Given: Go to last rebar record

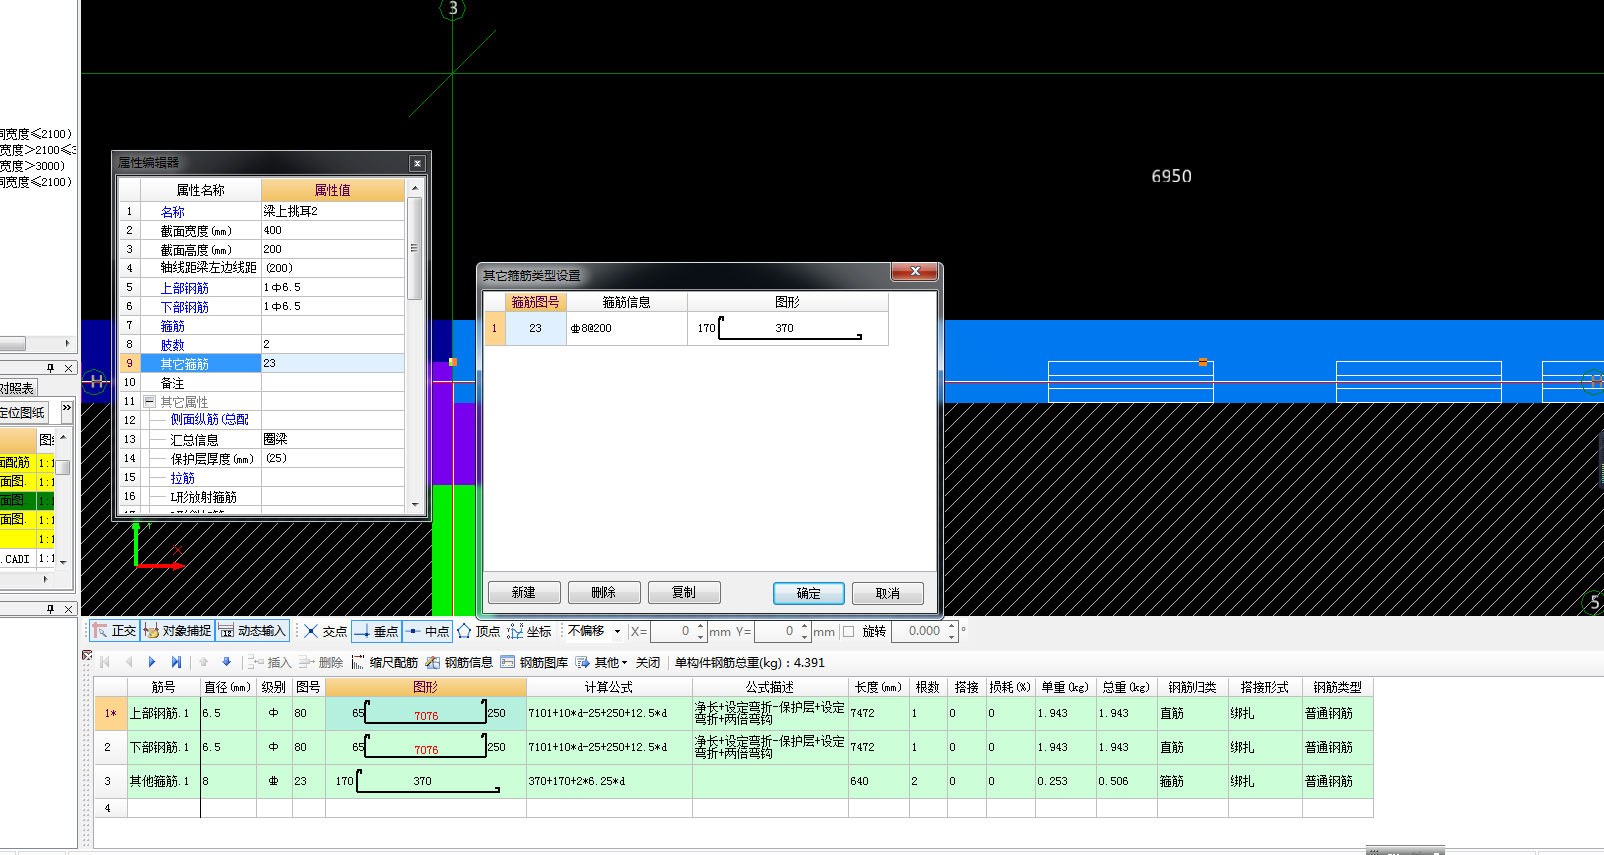Looking at the screenshot, I should (176, 662).
